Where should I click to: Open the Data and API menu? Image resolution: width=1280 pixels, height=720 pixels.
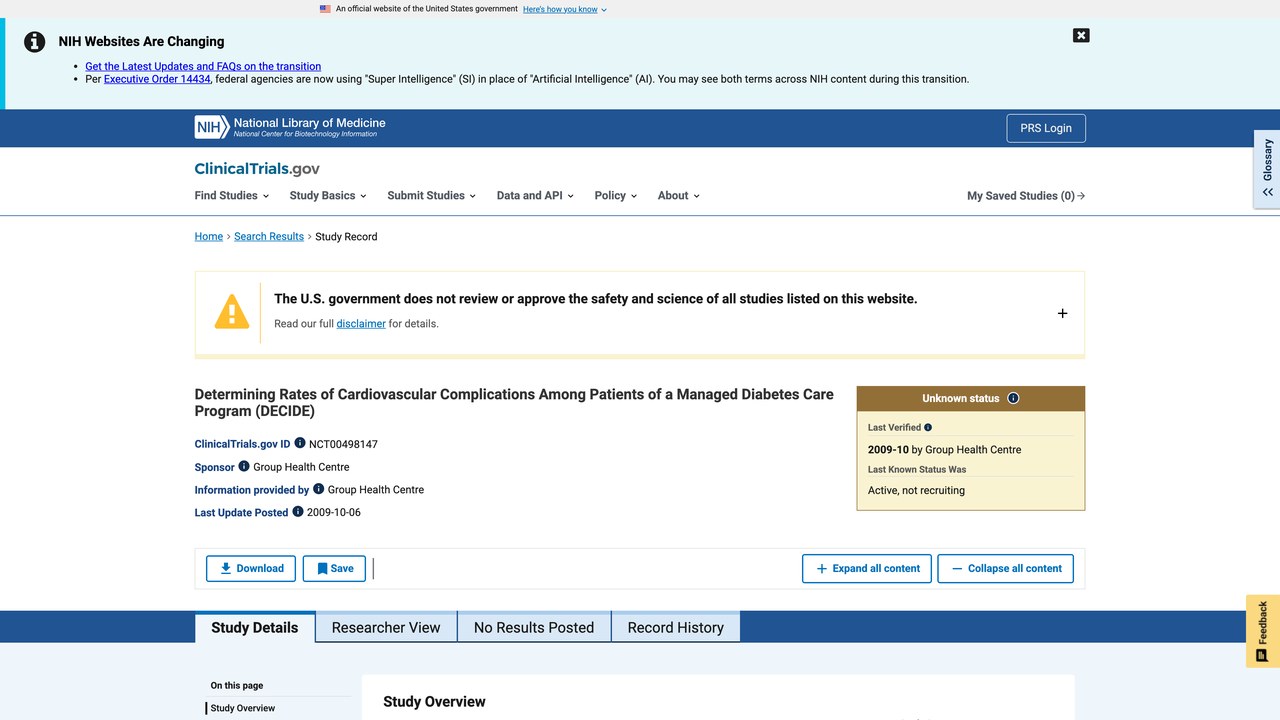[x=535, y=196]
